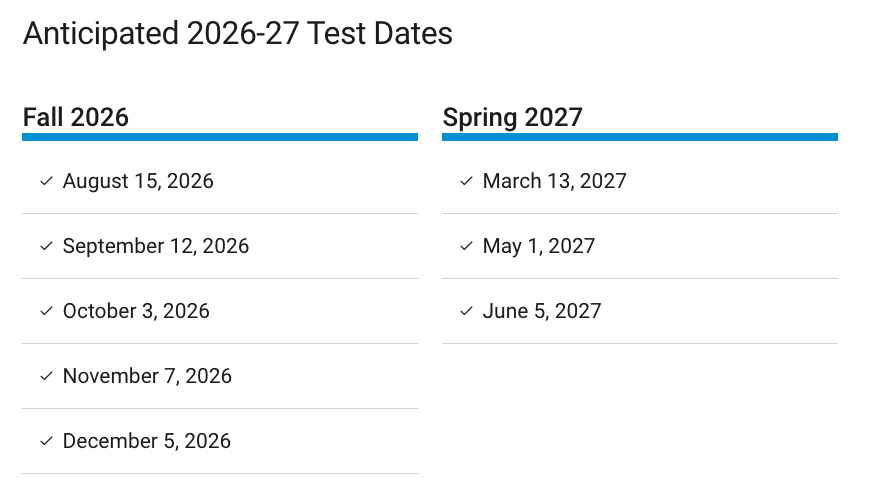This screenshot has width=876, height=503.
Task: Click the checkmark icon before October 3, 2026
Action: (46, 311)
